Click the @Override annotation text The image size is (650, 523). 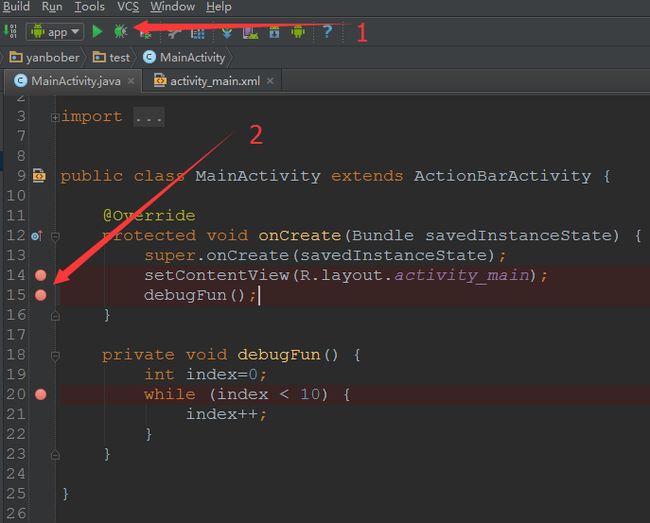tap(149, 215)
